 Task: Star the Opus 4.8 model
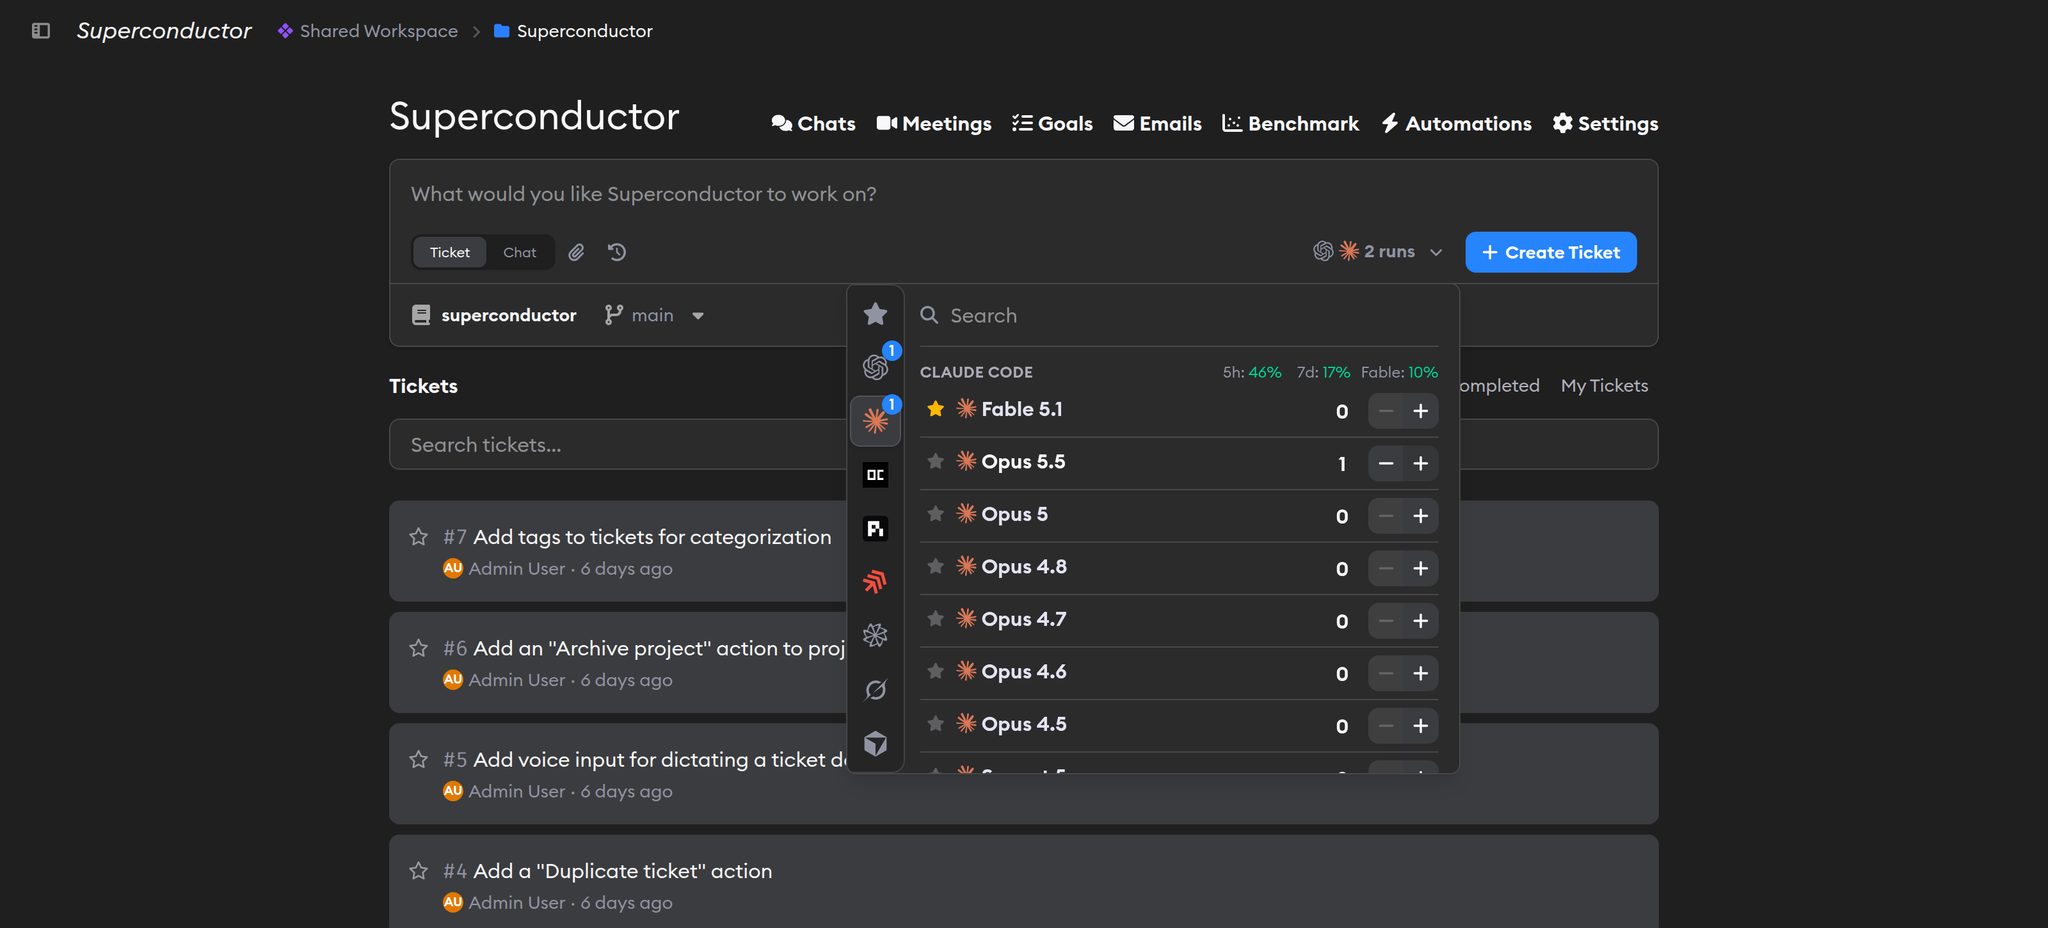[x=935, y=566]
